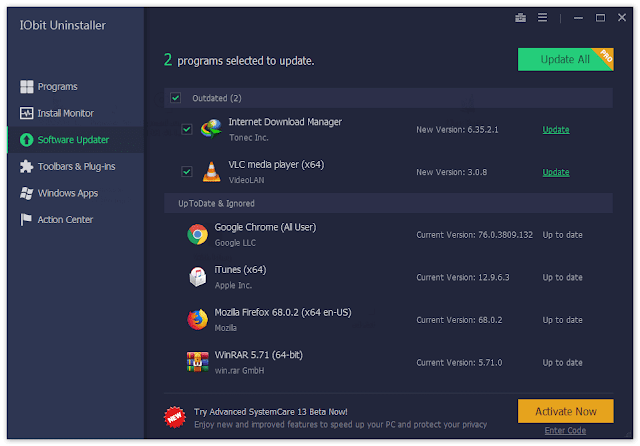Viewport: 640px width, 446px height.
Task: Click the win.rar GmbH publisher text
Action: [239, 371]
